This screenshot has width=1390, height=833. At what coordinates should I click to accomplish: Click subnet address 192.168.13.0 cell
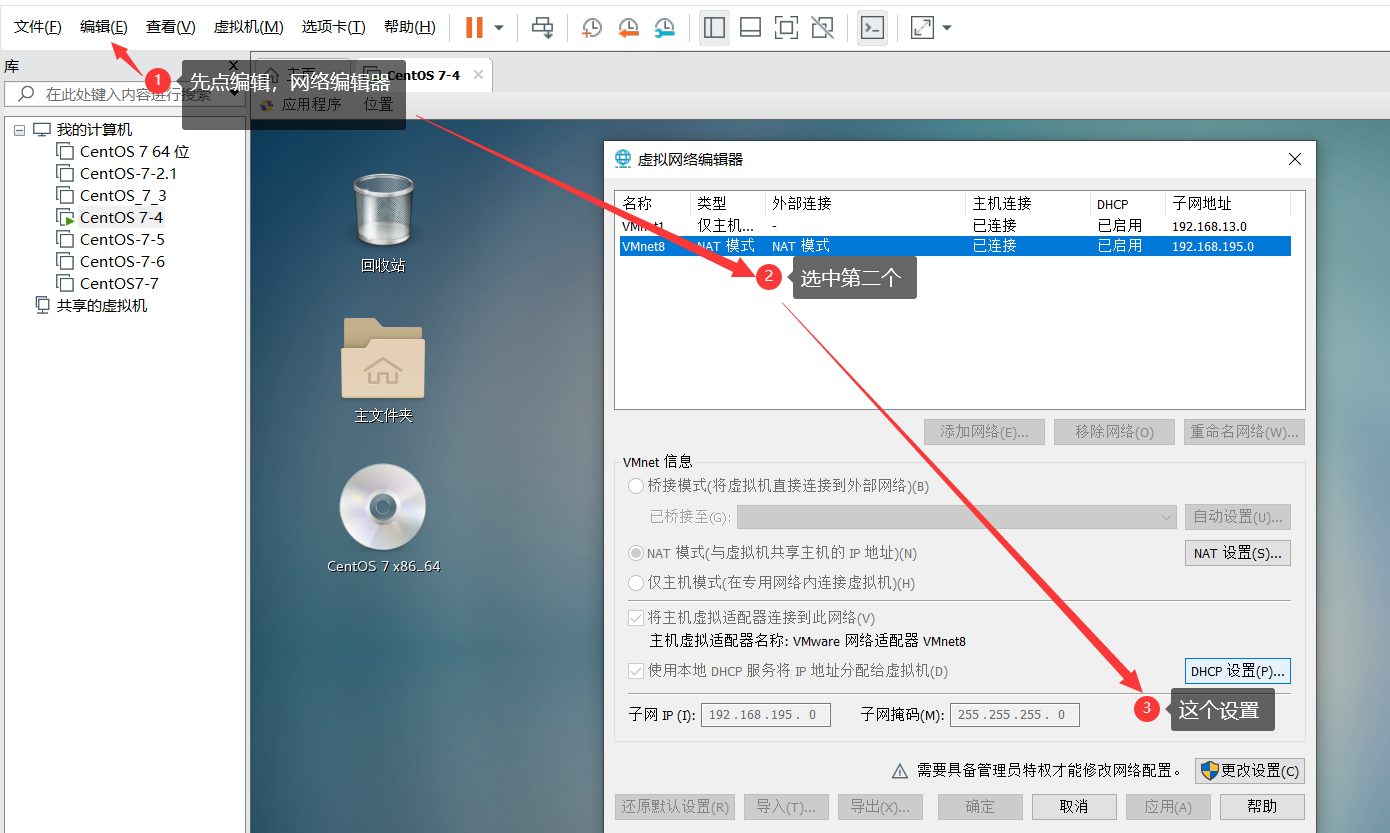point(1209,226)
